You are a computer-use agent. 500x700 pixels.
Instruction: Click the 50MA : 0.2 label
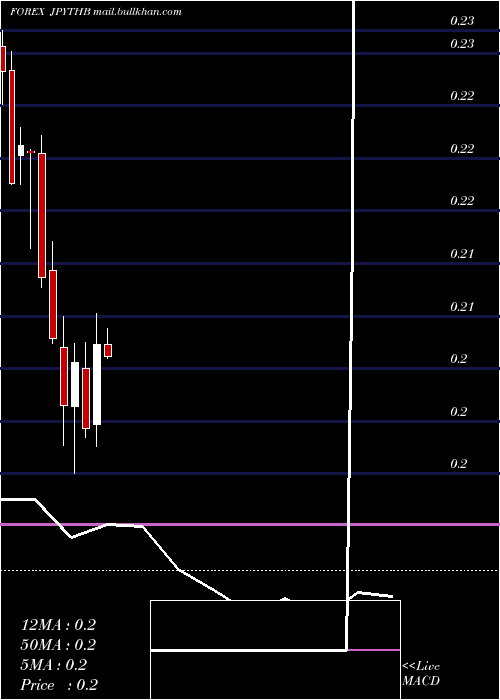point(58,645)
